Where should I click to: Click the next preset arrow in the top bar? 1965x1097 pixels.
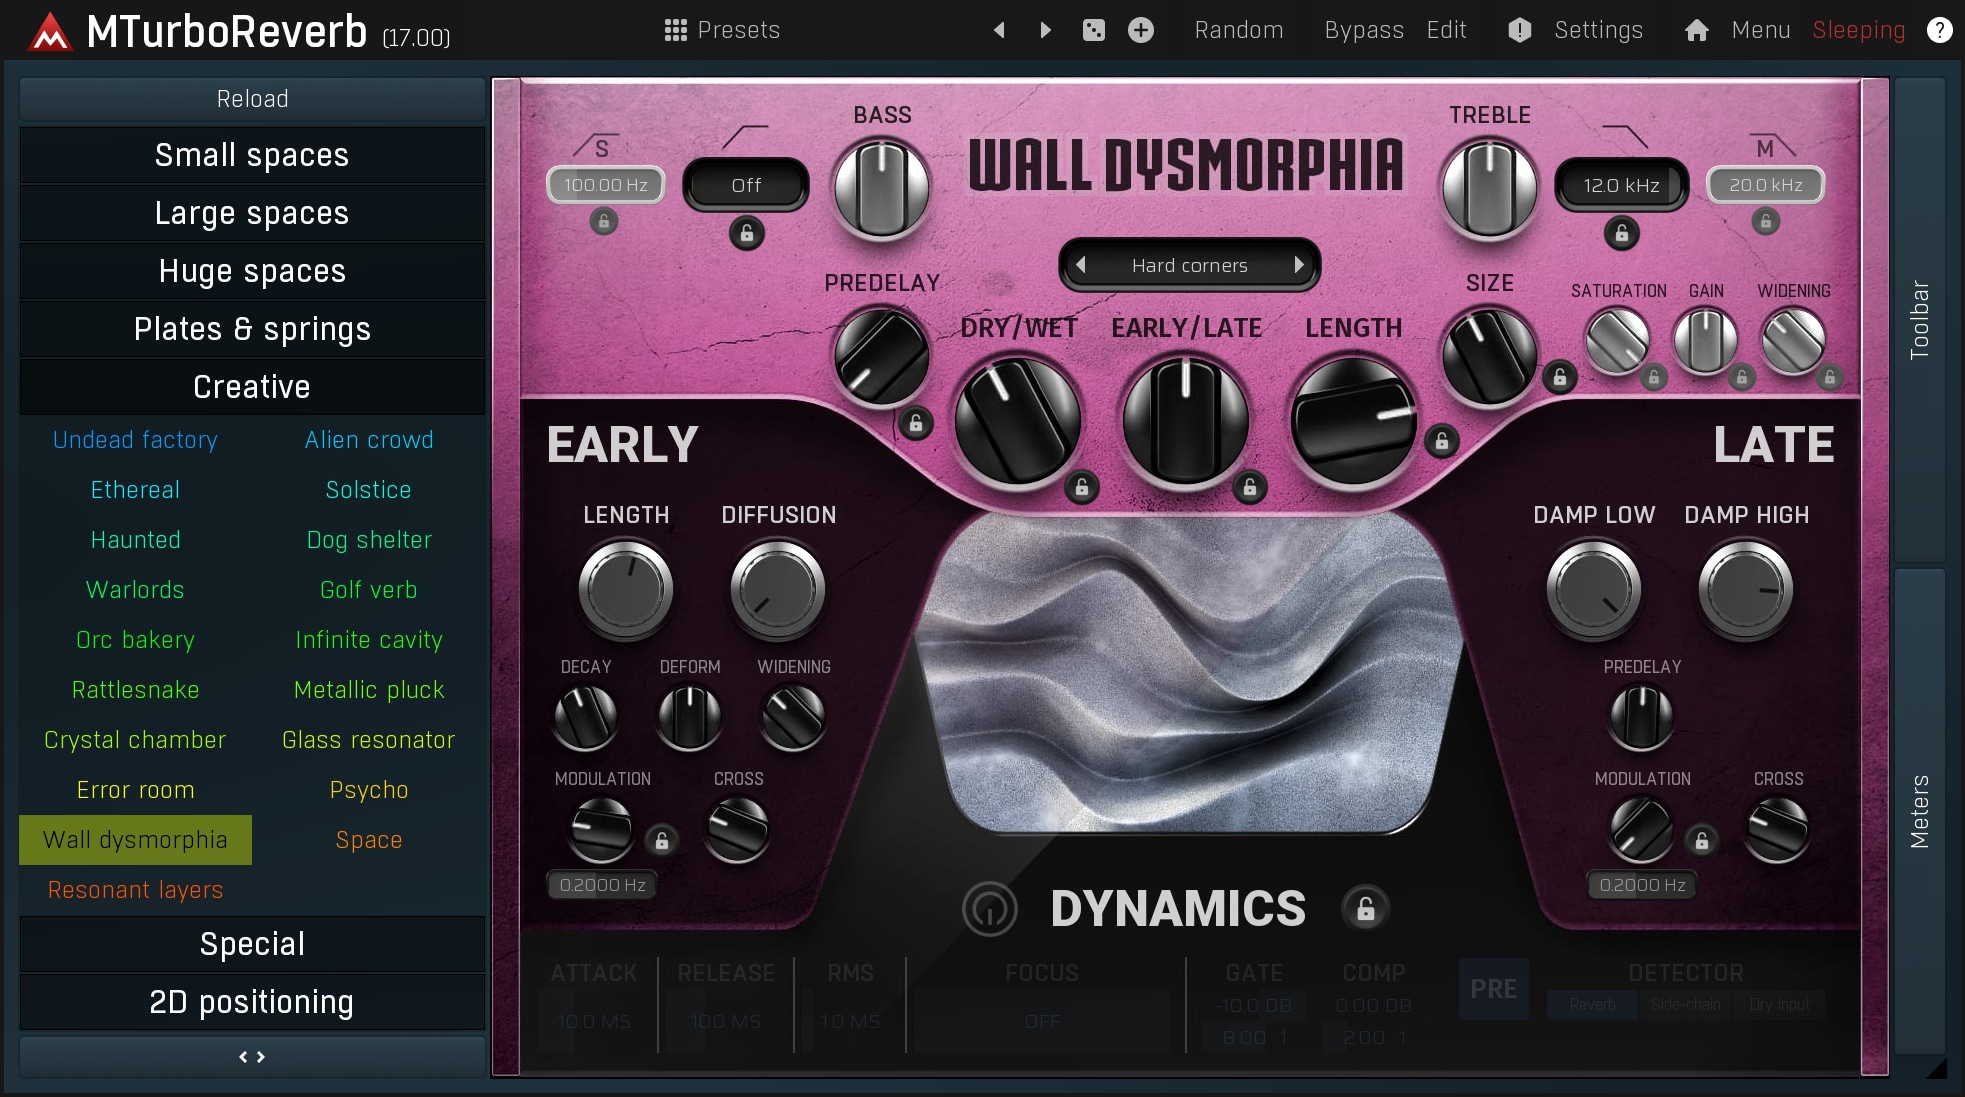point(1045,30)
